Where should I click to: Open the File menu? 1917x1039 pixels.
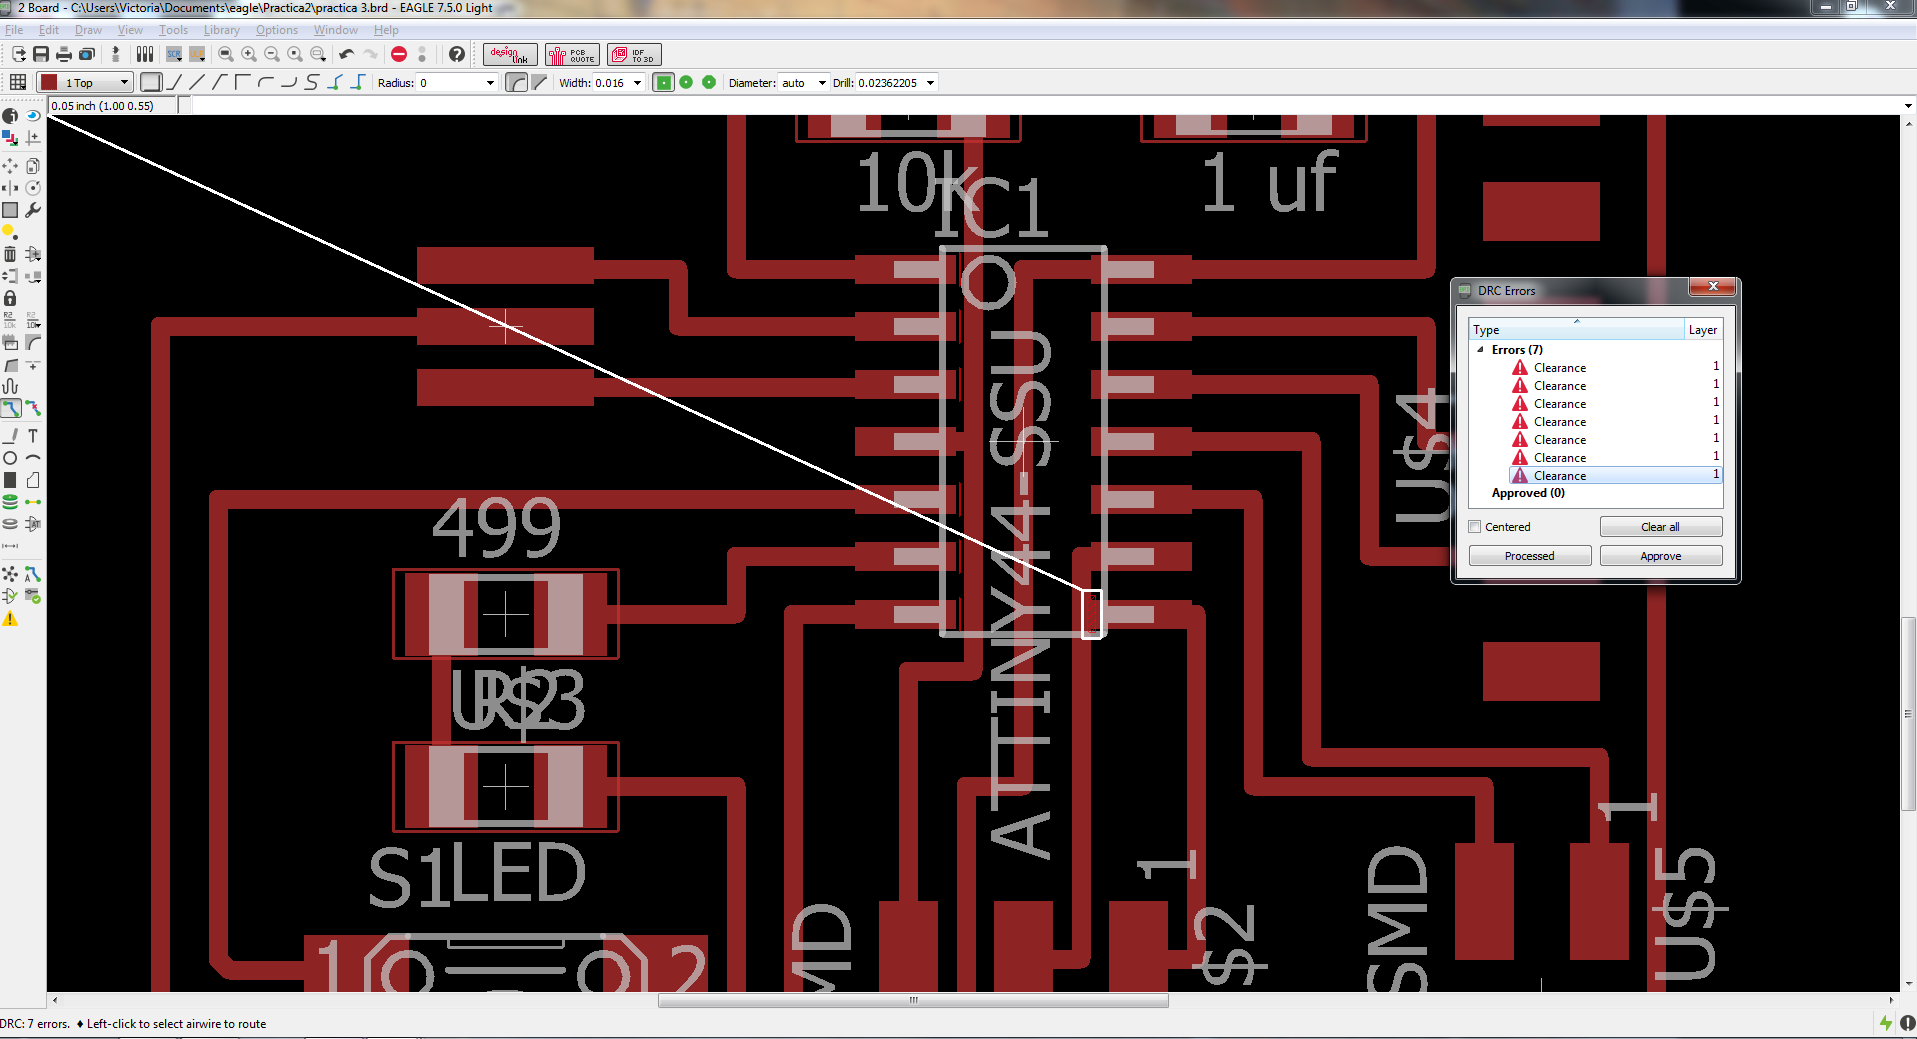[14, 30]
